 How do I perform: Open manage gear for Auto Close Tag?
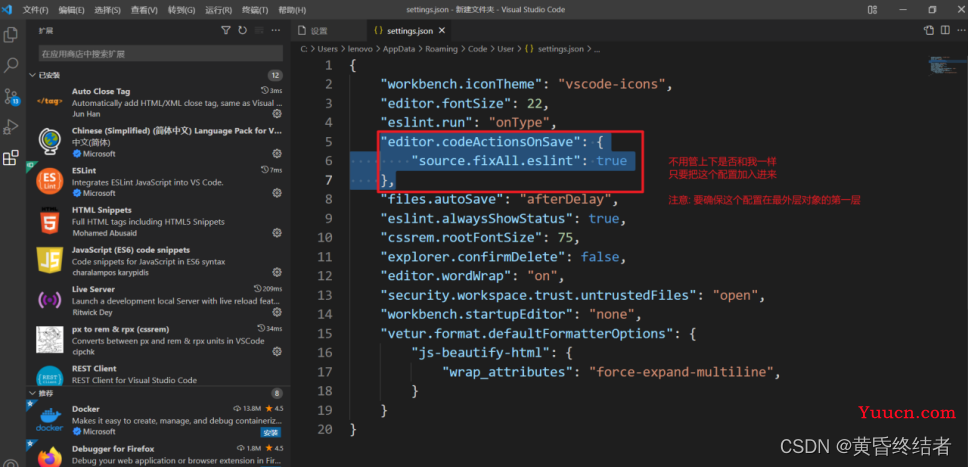click(277, 114)
